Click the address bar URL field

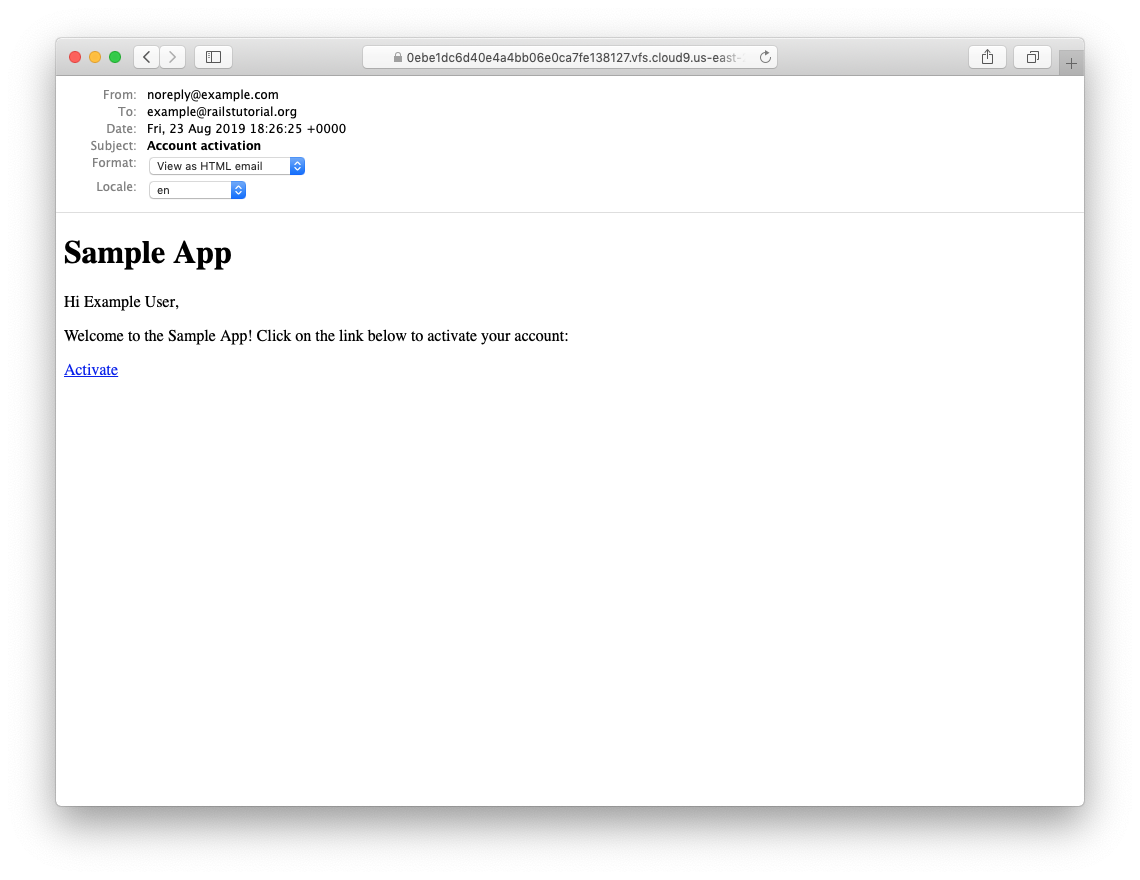(x=575, y=58)
